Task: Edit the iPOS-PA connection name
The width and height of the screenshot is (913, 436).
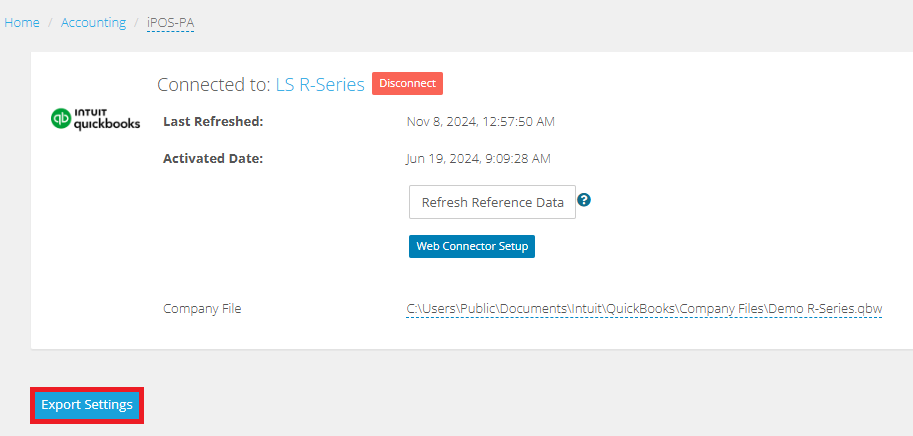Action: [x=171, y=23]
